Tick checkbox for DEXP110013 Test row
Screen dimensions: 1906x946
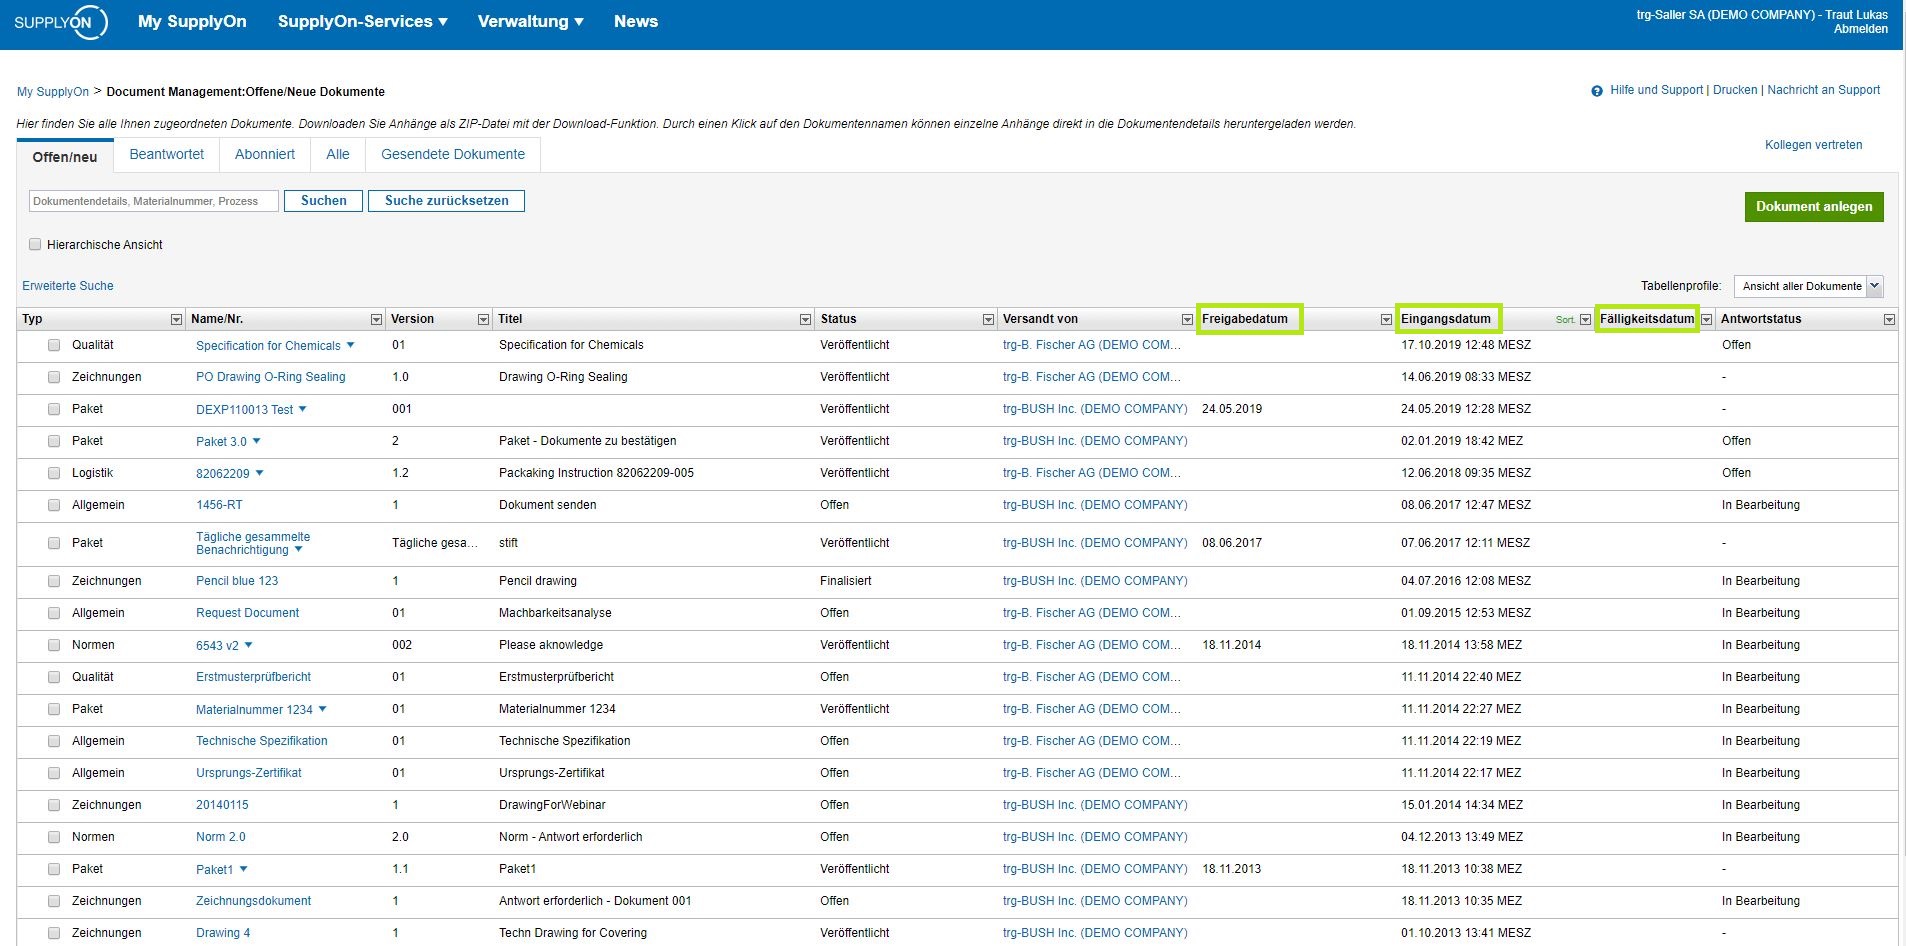coord(54,409)
